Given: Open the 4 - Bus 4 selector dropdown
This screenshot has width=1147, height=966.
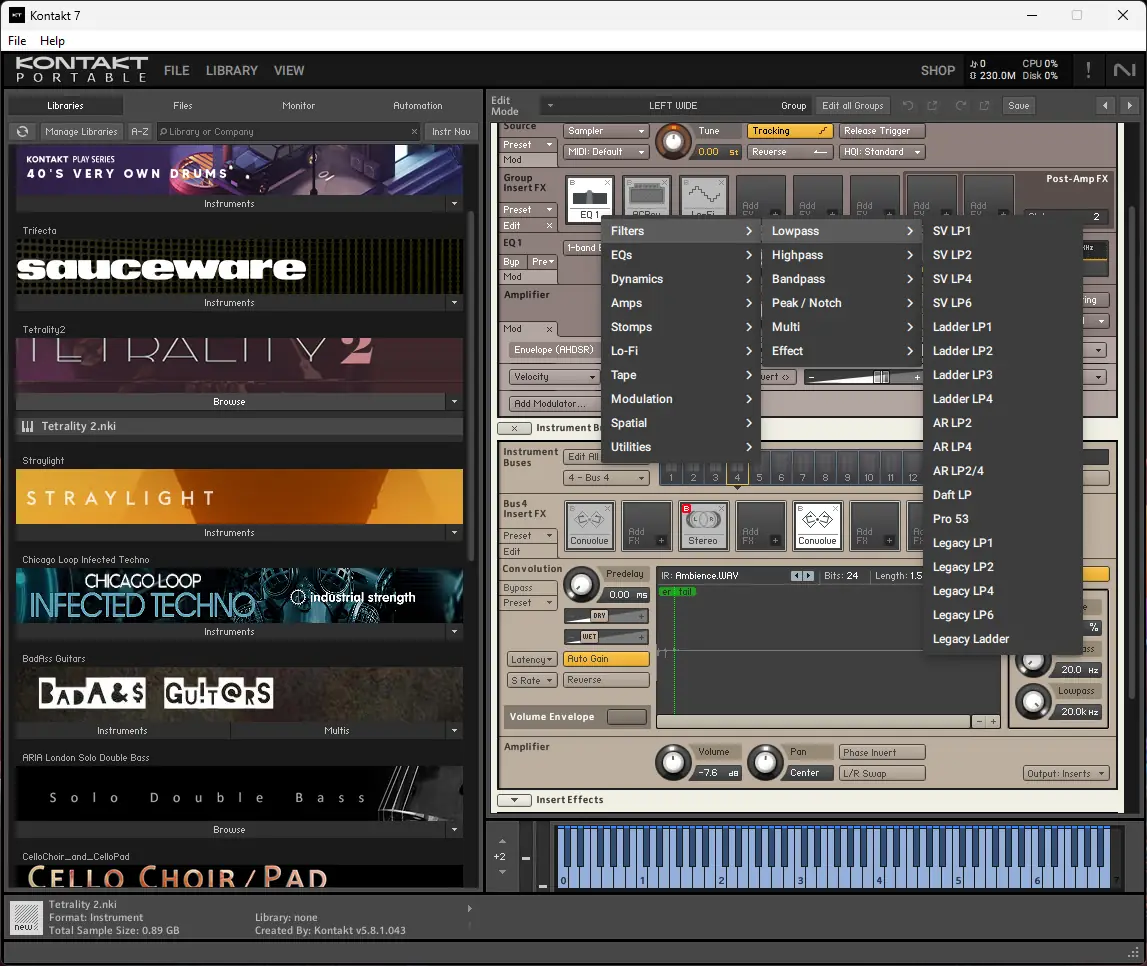Looking at the screenshot, I should [x=605, y=477].
